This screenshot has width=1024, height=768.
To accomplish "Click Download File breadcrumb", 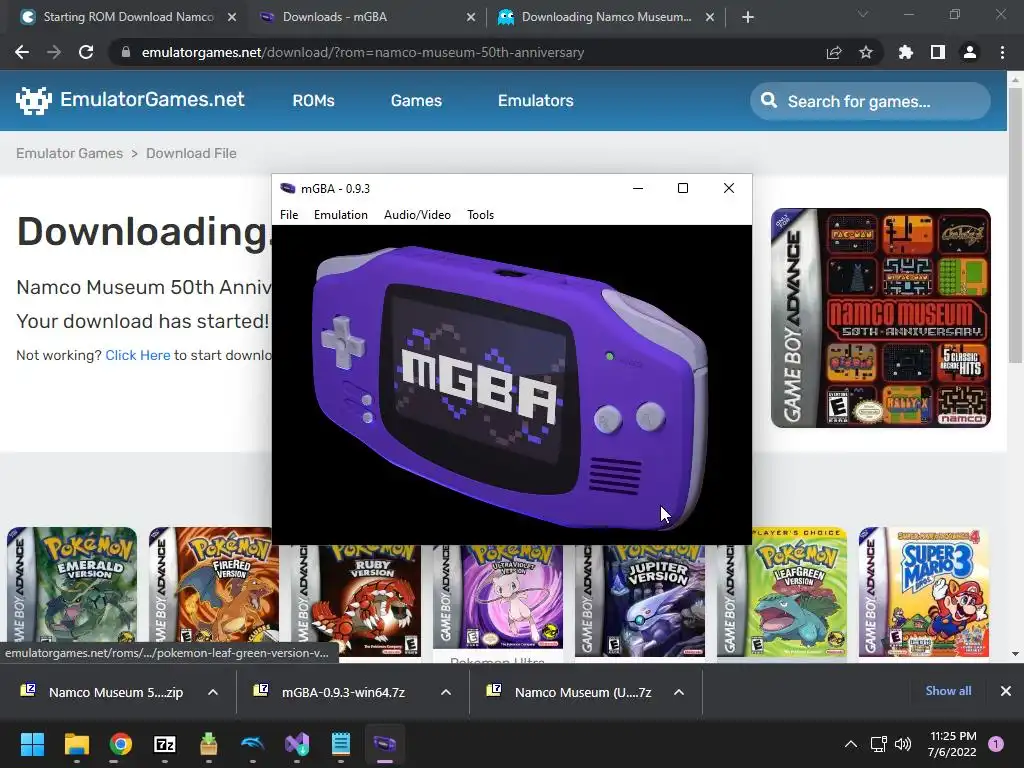I will tap(191, 153).
